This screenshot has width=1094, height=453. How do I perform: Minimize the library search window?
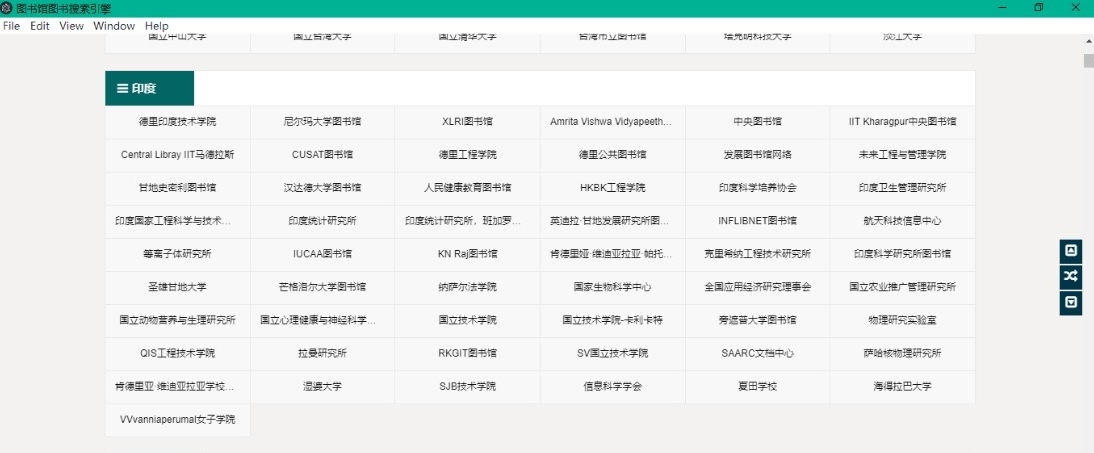[x=1003, y=8]
